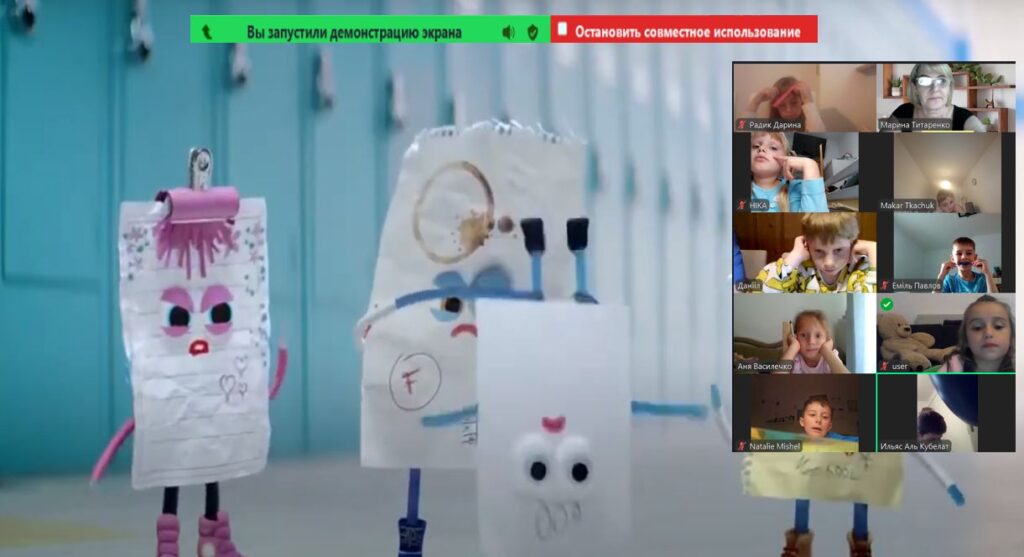Click the Радик Дарина name label

click(775, 125)
